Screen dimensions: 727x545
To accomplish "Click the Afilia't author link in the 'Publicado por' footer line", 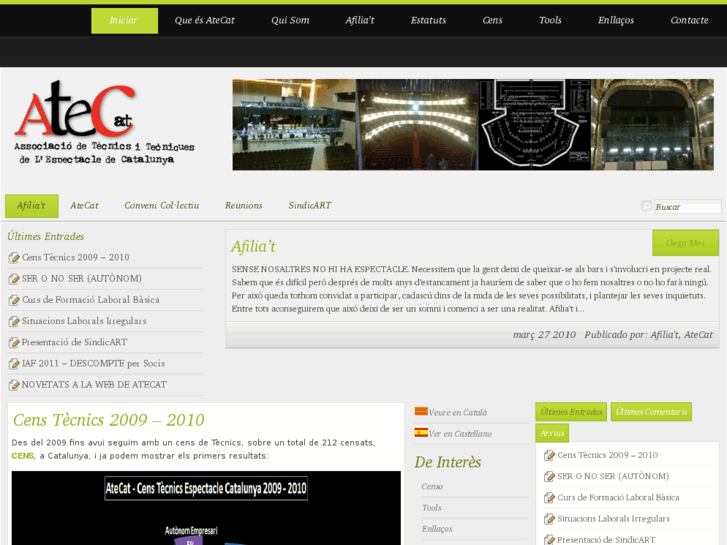I will (x=664, y=335).
